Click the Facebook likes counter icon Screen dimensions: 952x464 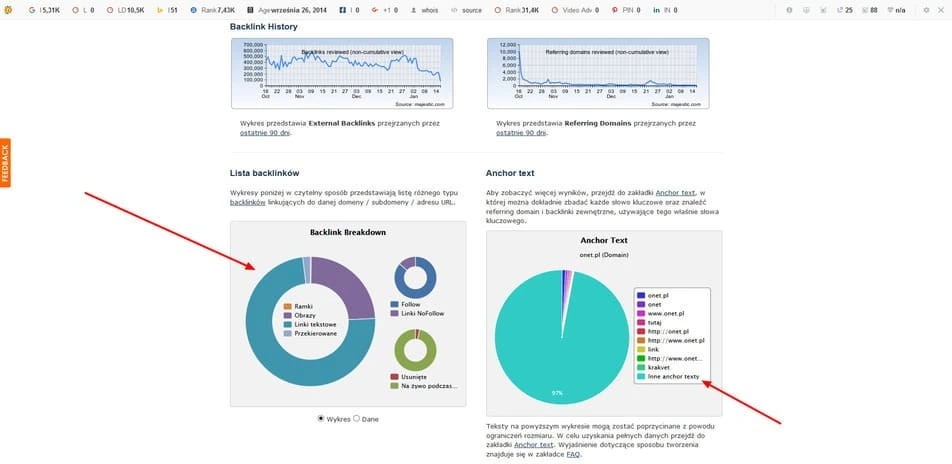pos(344,10)
